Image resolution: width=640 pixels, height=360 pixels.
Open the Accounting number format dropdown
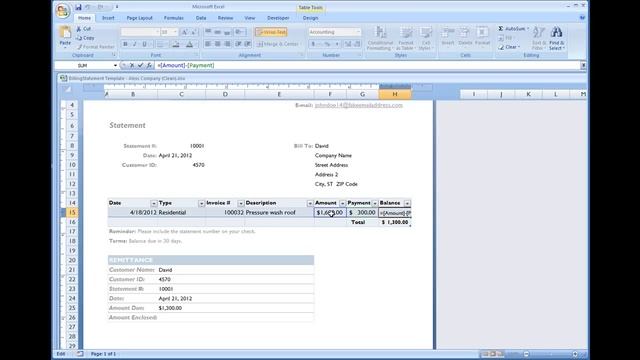358,32
